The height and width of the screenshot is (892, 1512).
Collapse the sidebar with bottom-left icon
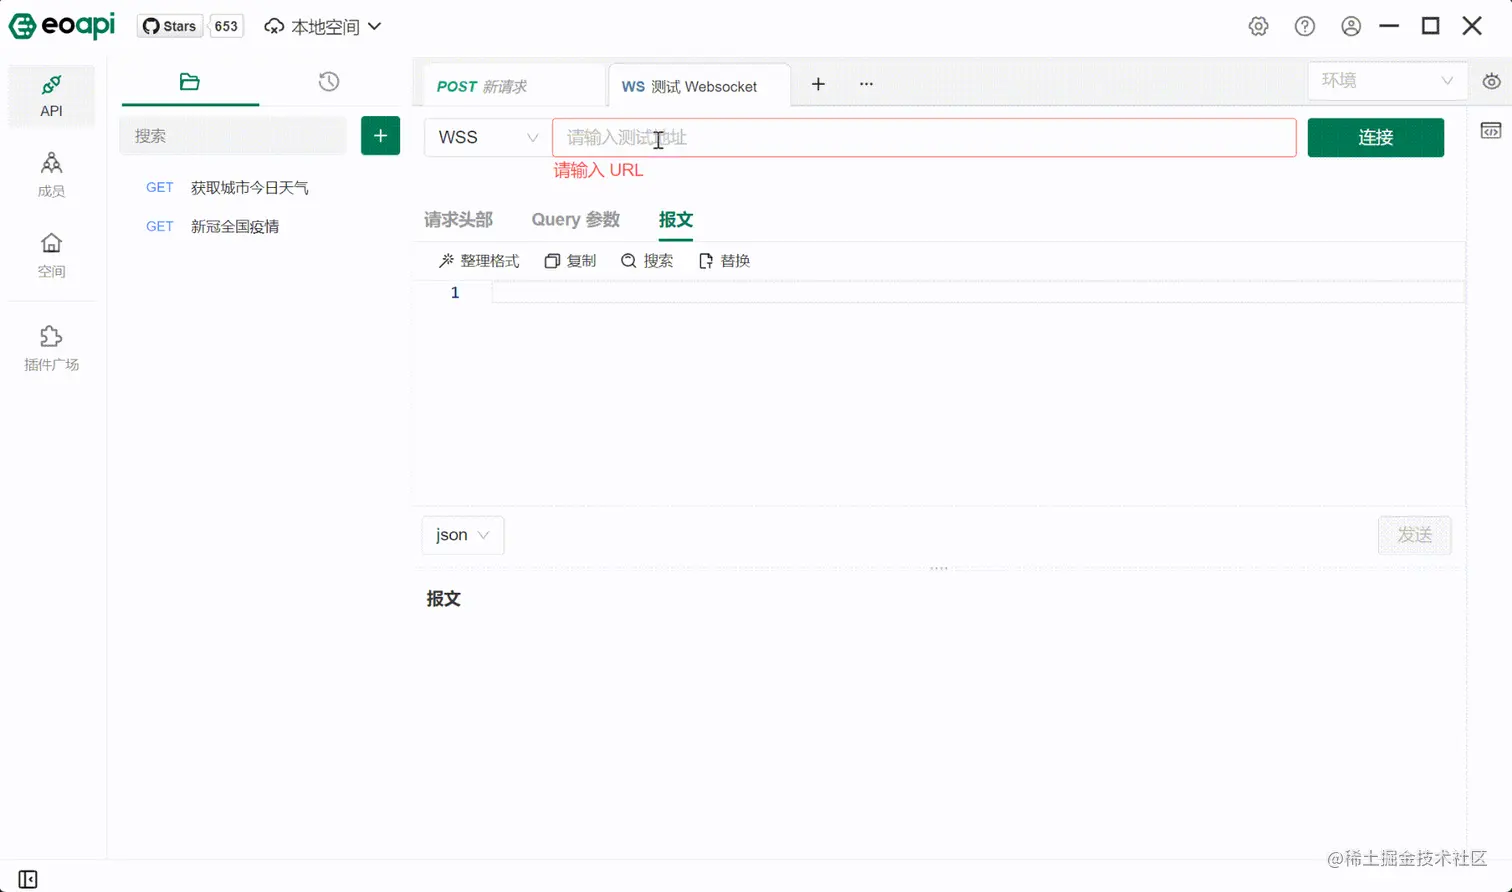point(28,879)
